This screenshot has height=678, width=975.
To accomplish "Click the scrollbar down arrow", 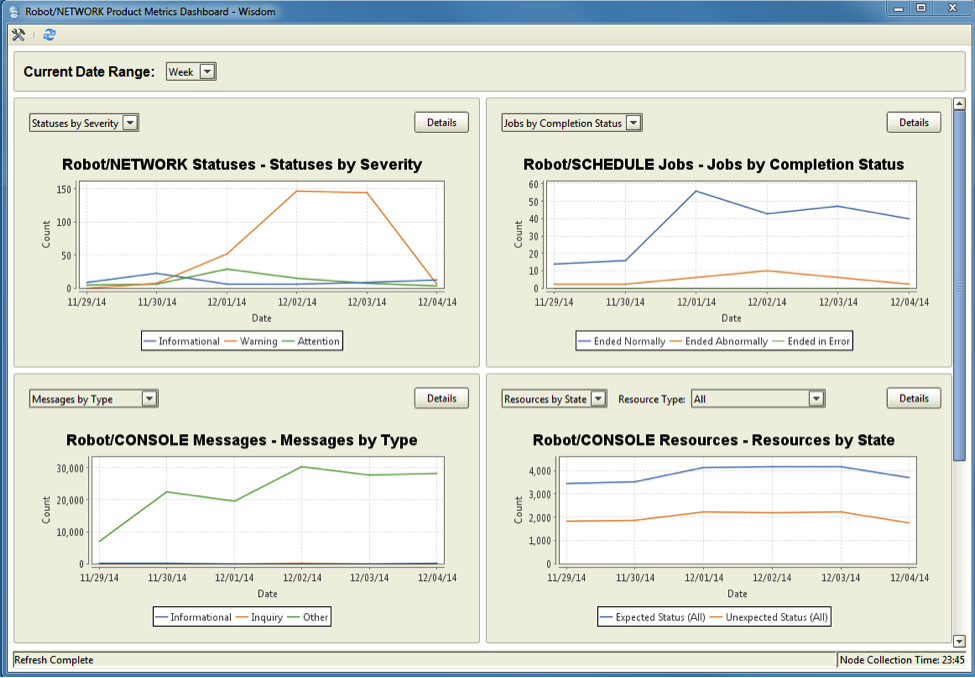I will 959,641.
